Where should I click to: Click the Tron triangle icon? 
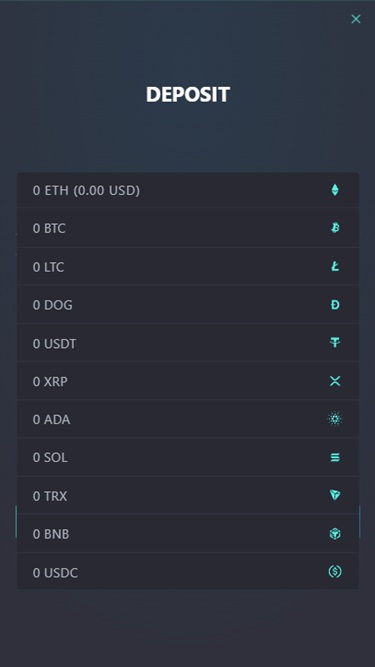[x=335, y=495]
